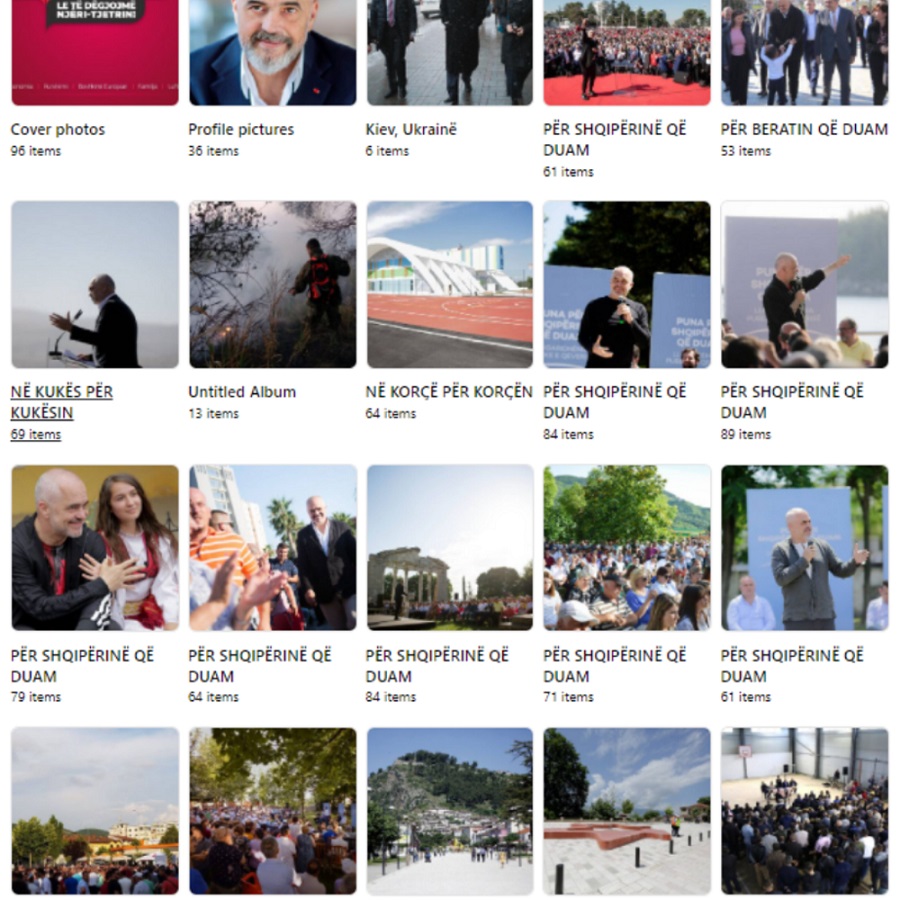Click the PËR BERATIN QË DUAM album title
The image size is (900, 900).
804,129
